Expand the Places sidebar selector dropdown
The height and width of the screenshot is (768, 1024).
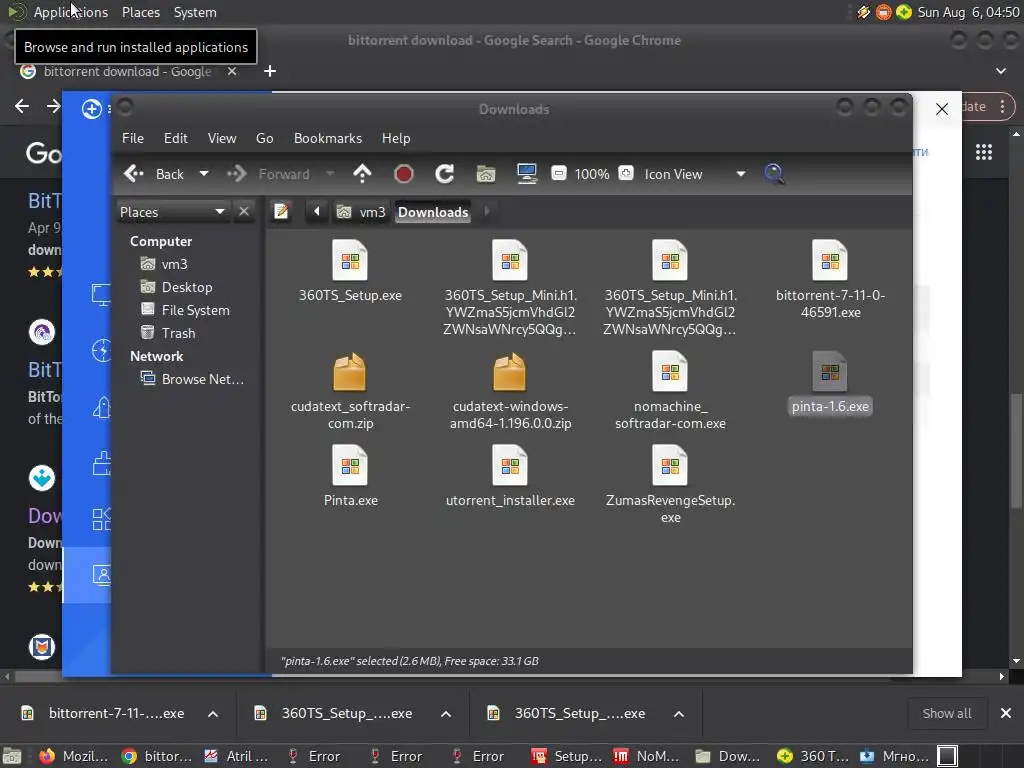click(172, 212)
